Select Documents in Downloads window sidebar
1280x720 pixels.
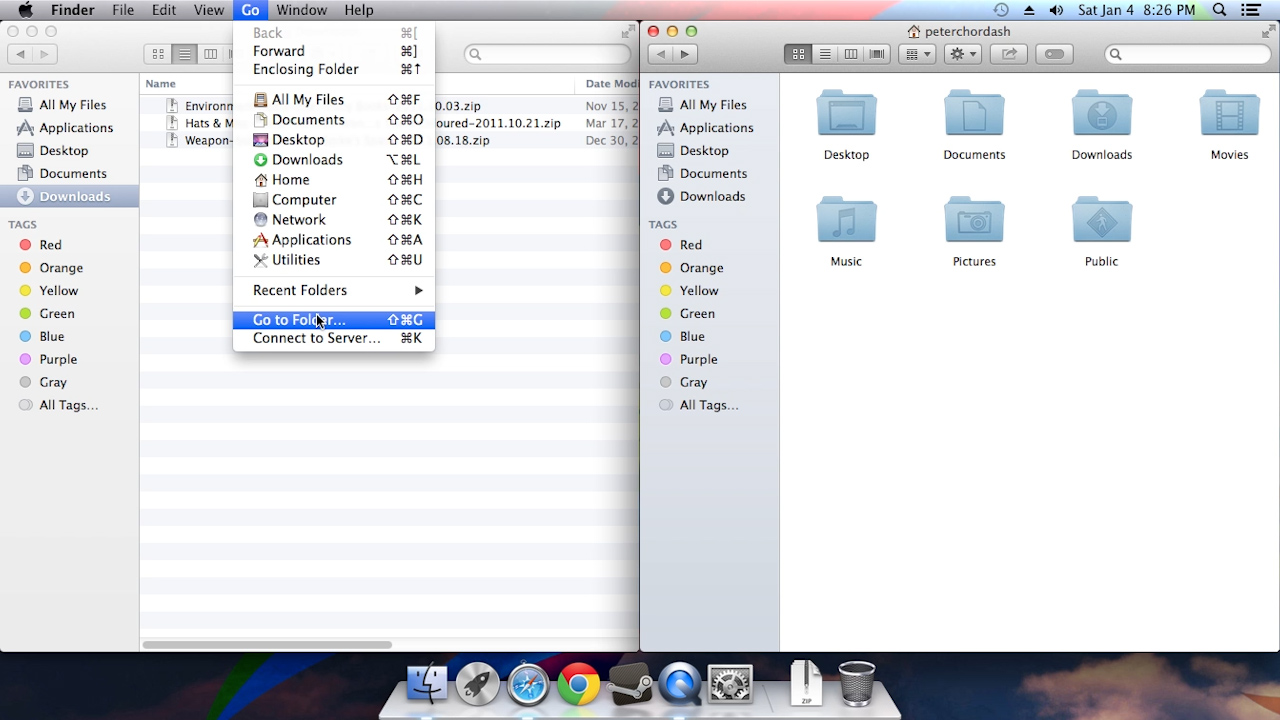pyautogui.click(x=69, y=174)
